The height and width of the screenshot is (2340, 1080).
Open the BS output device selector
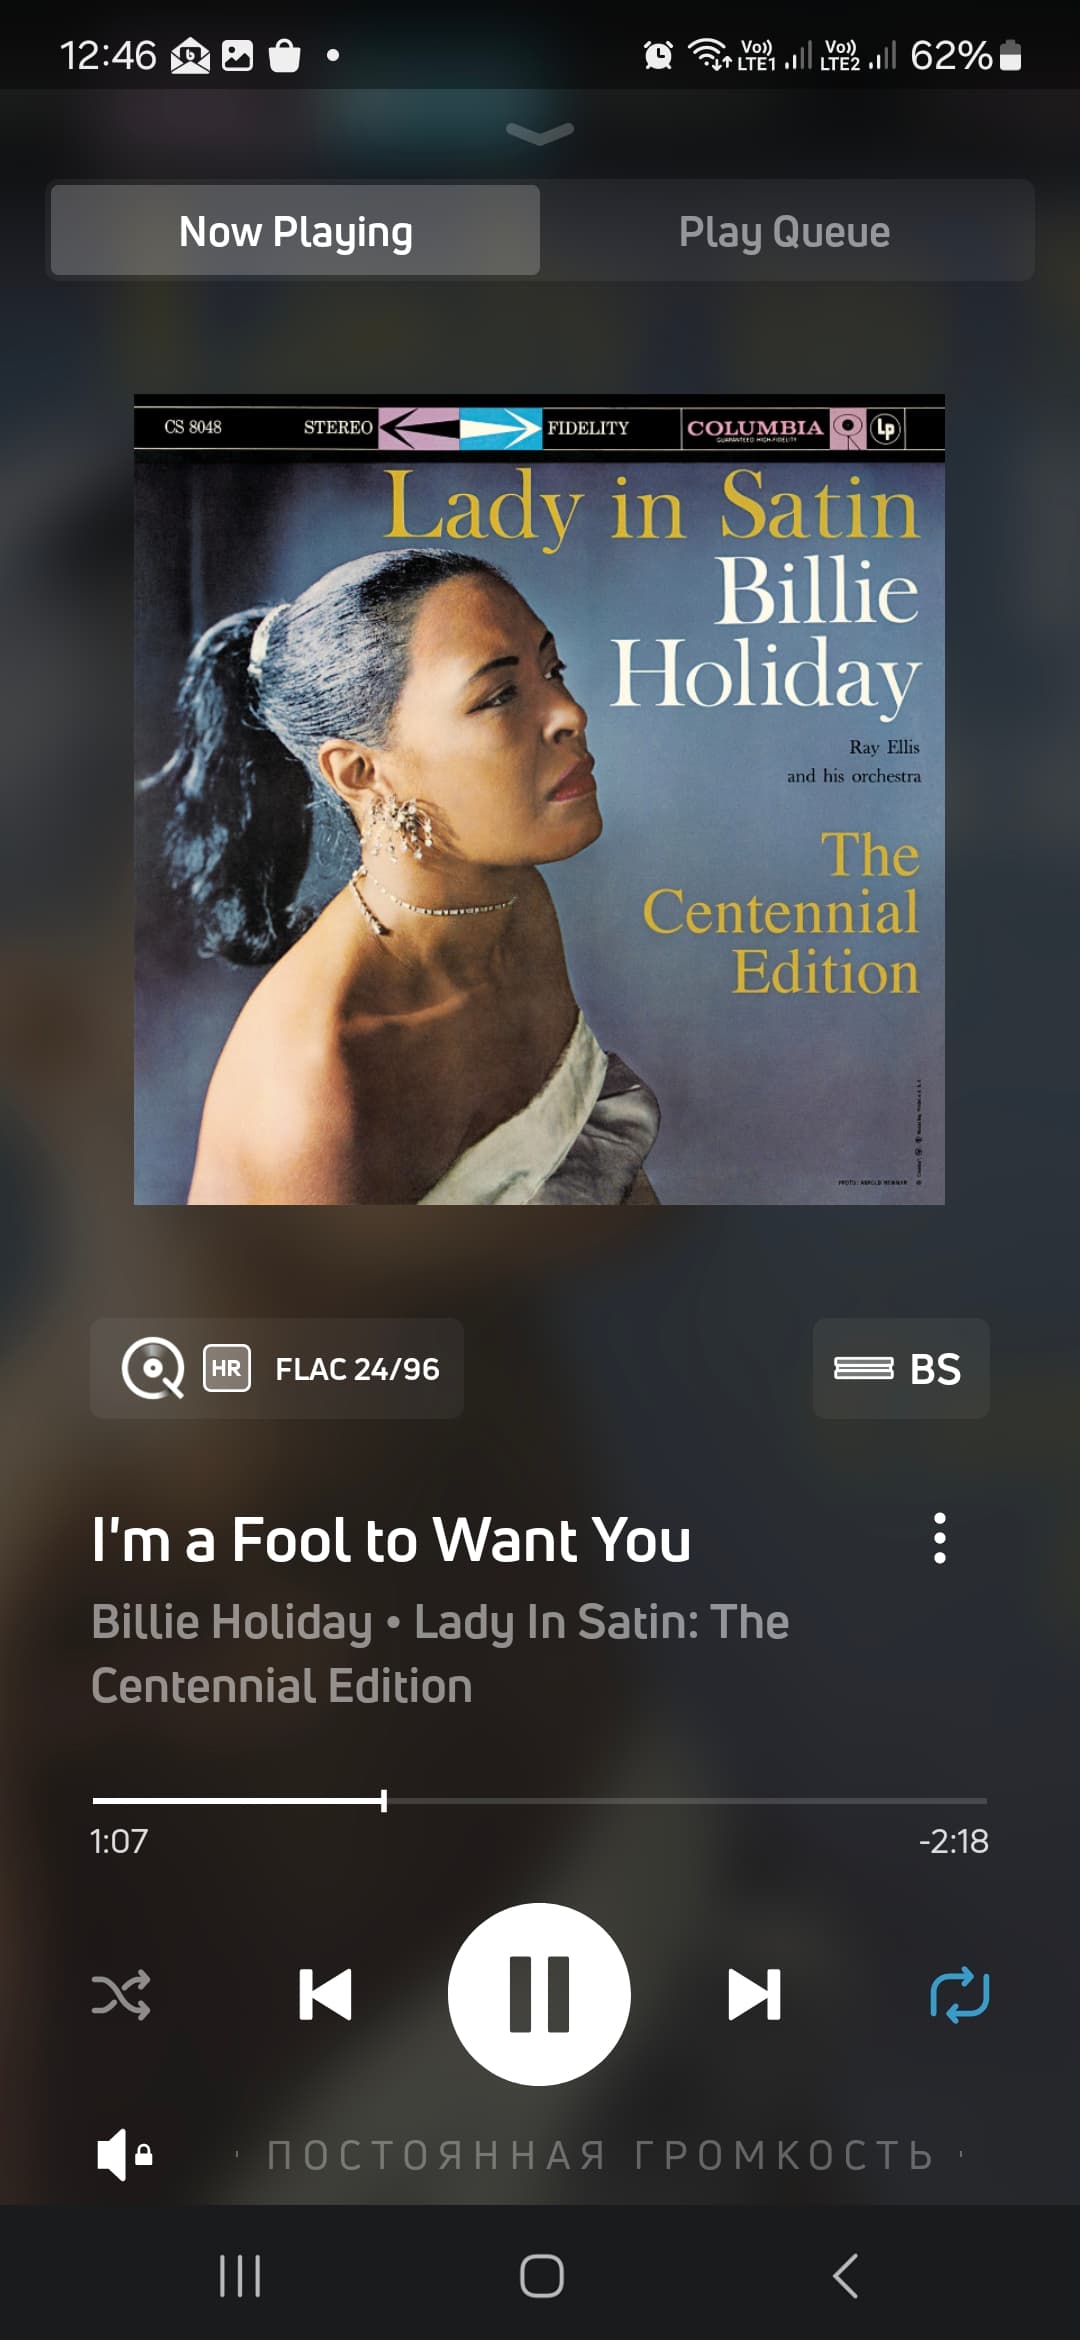901,1369
